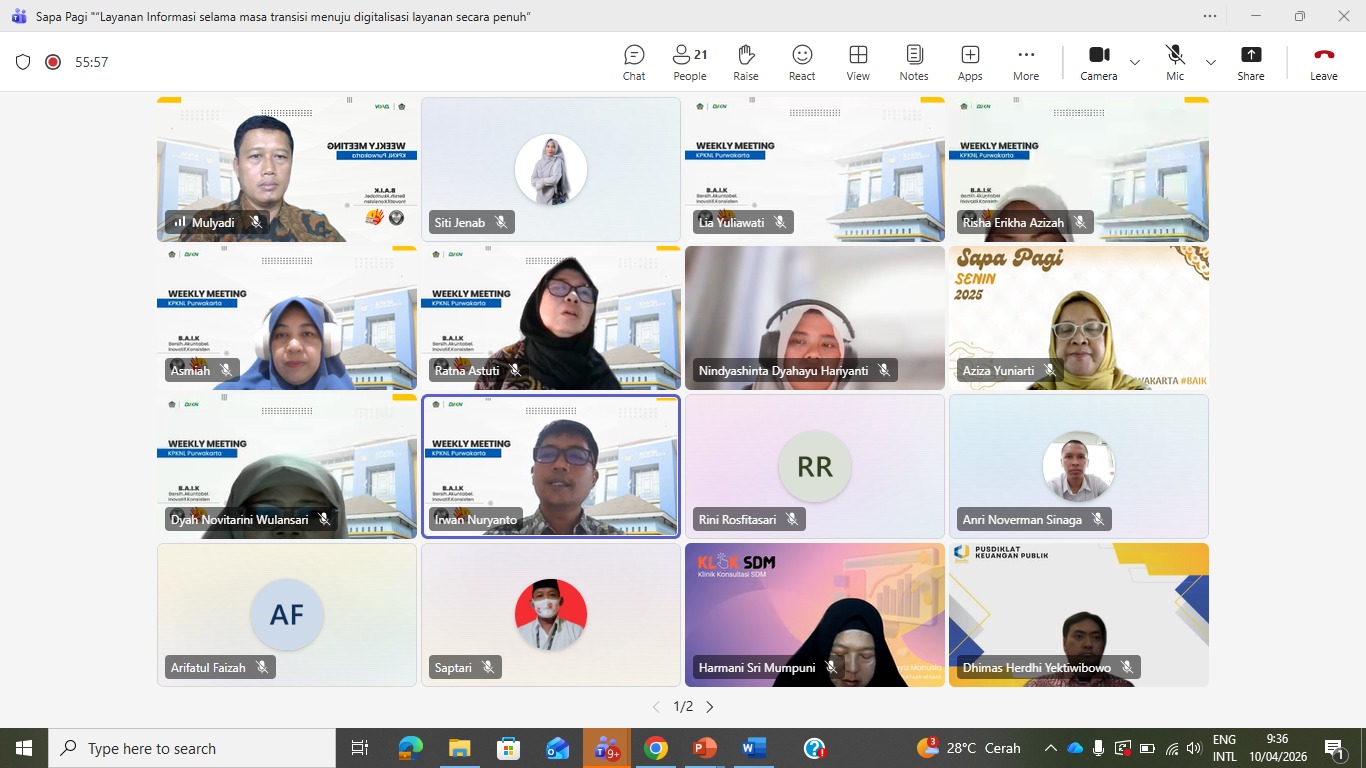Screen dimensions: 1366x768
Task: Click Share screen icon
Action: (x=1251, y=62)
